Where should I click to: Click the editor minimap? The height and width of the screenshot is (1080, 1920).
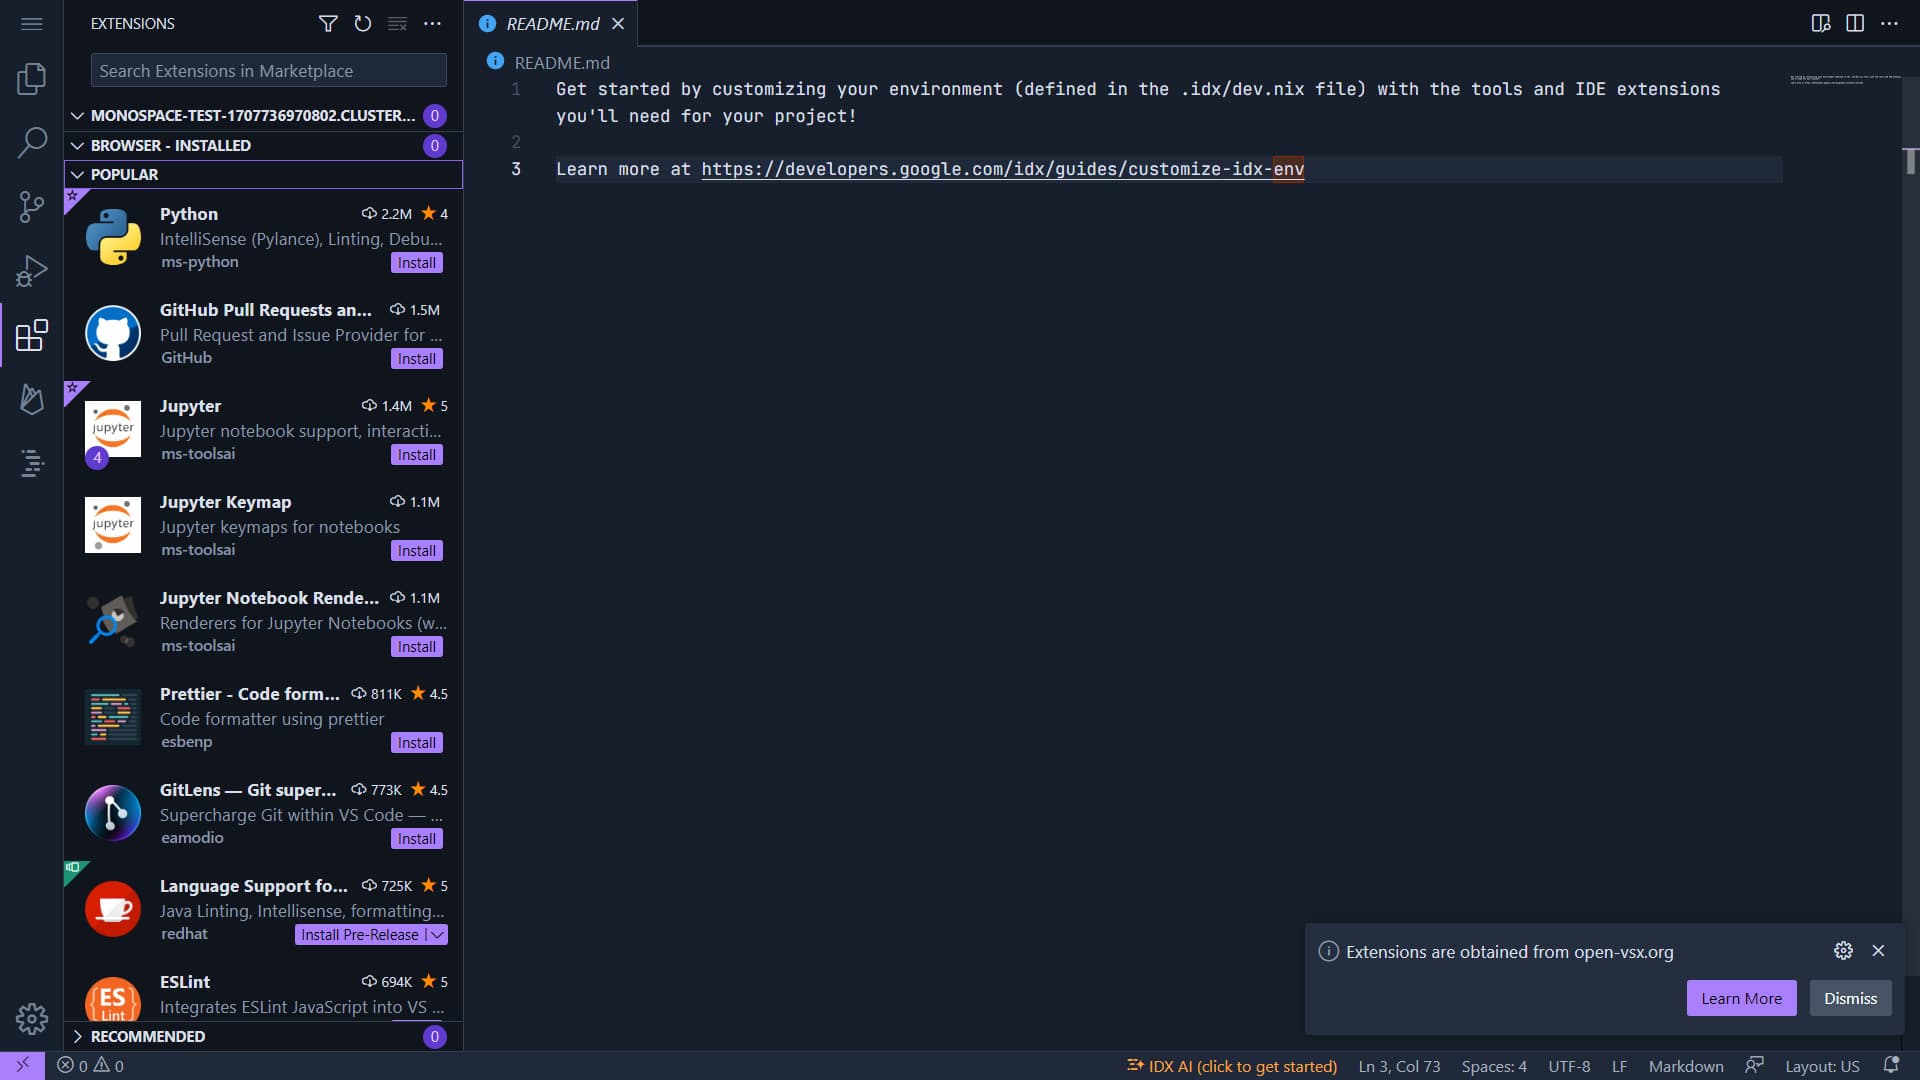tap(1845, 79)
